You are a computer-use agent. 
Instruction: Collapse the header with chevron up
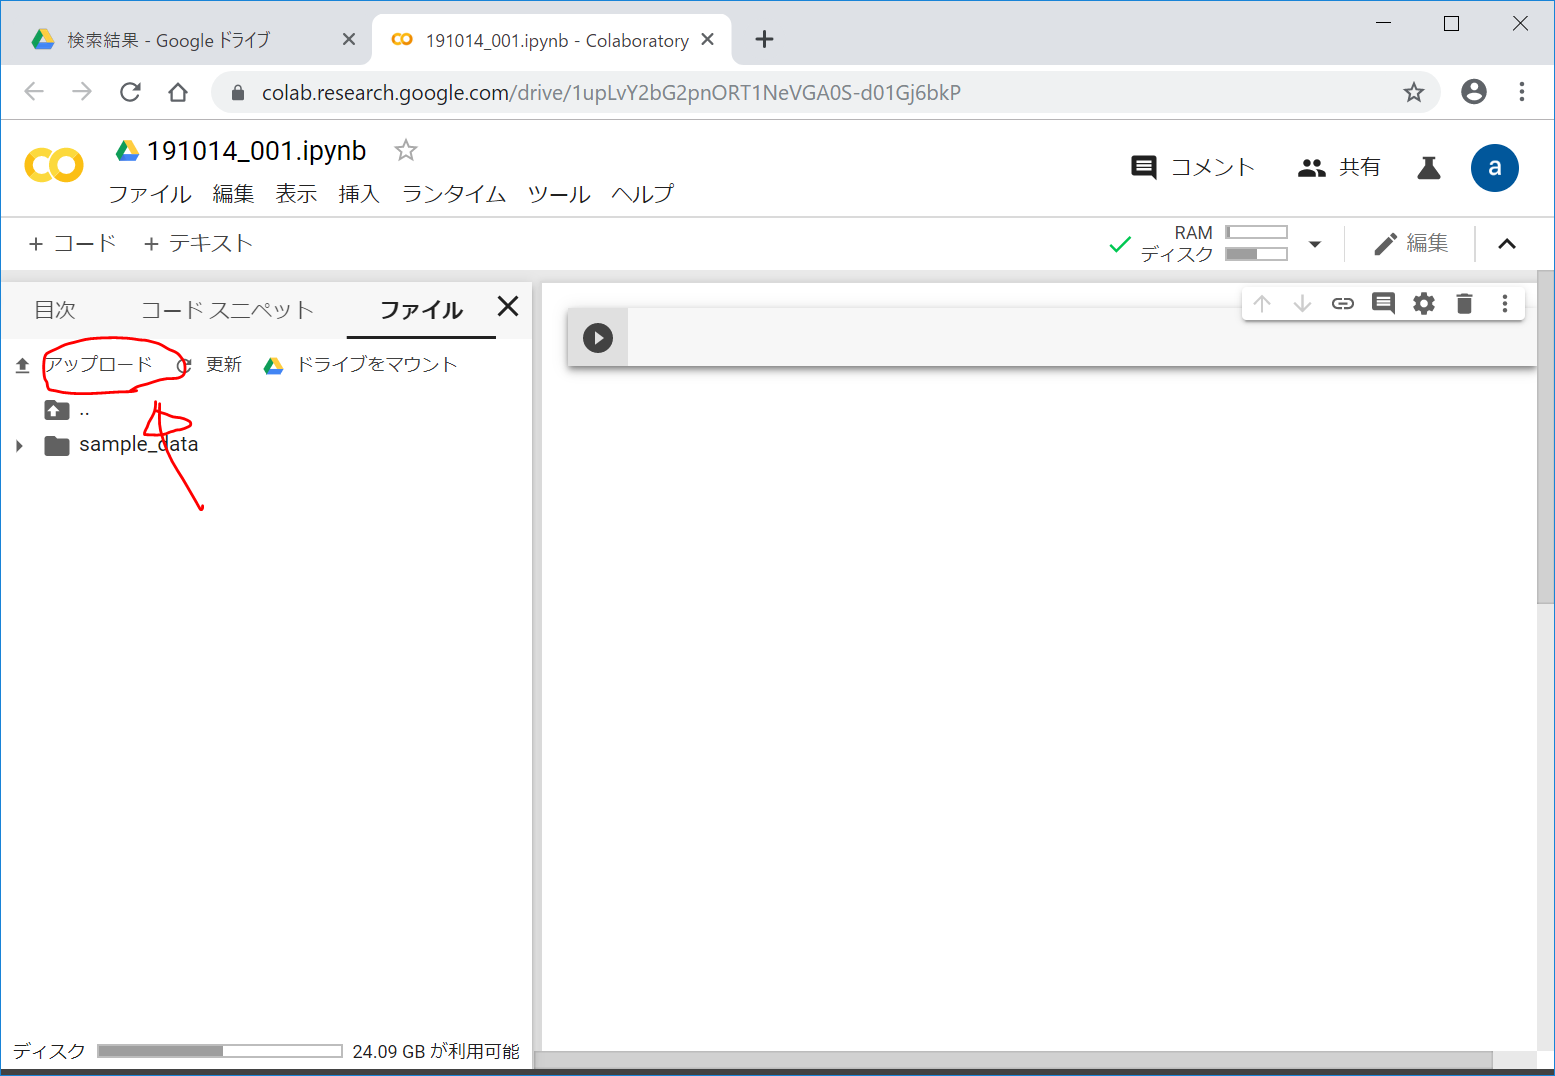coord(1506,244)
